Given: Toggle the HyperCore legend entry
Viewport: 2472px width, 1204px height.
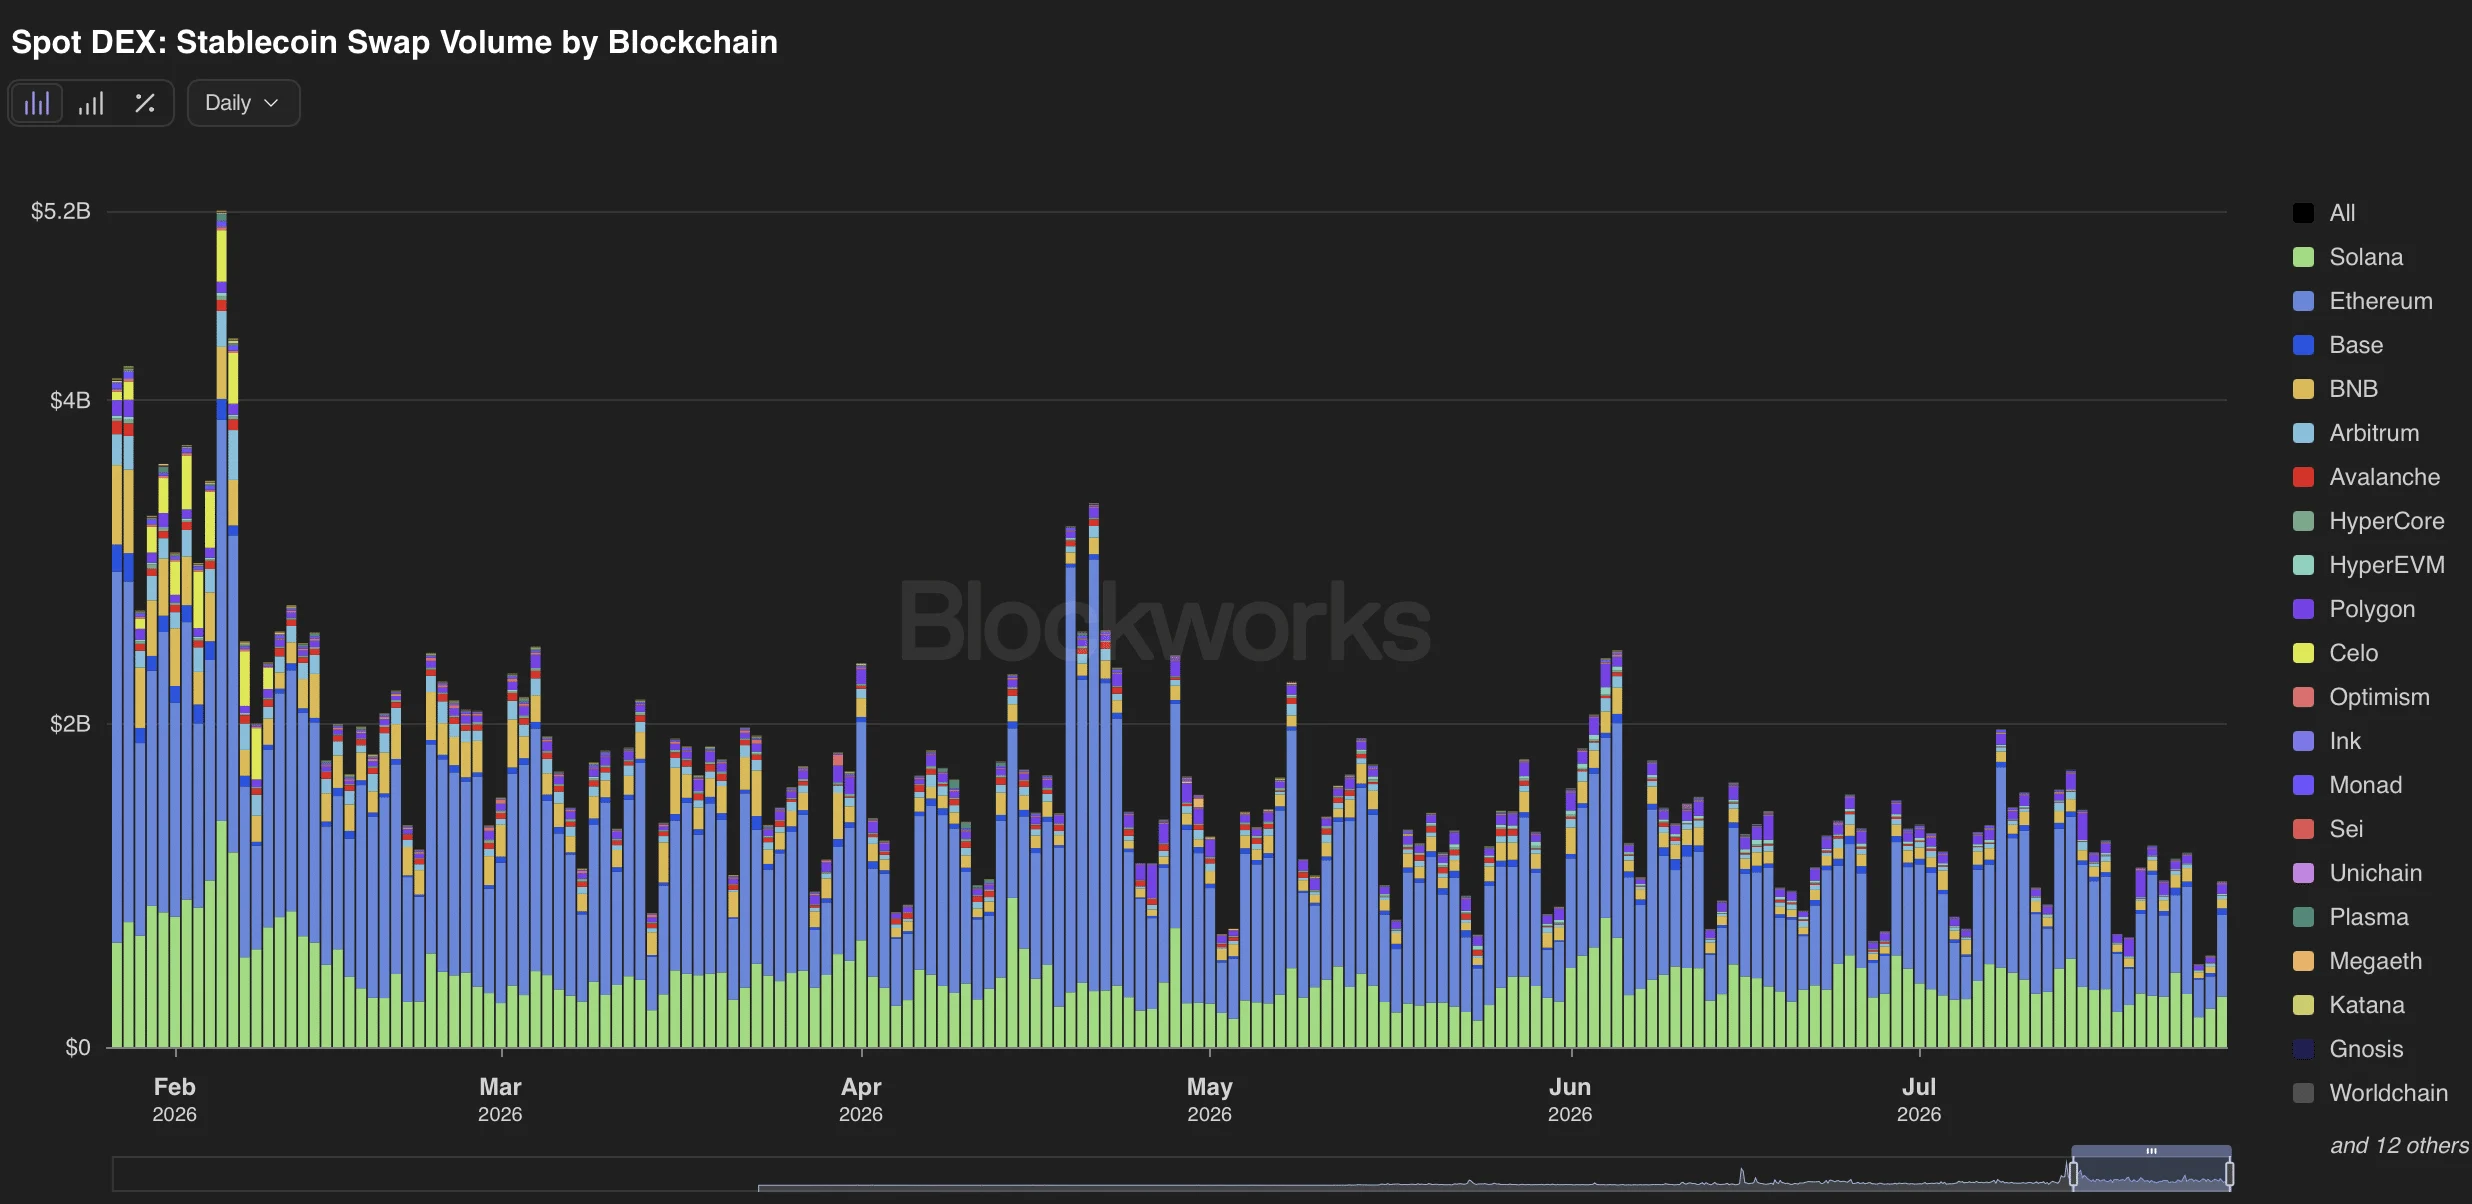Looking at the screenshot, I should (2368, 521).
